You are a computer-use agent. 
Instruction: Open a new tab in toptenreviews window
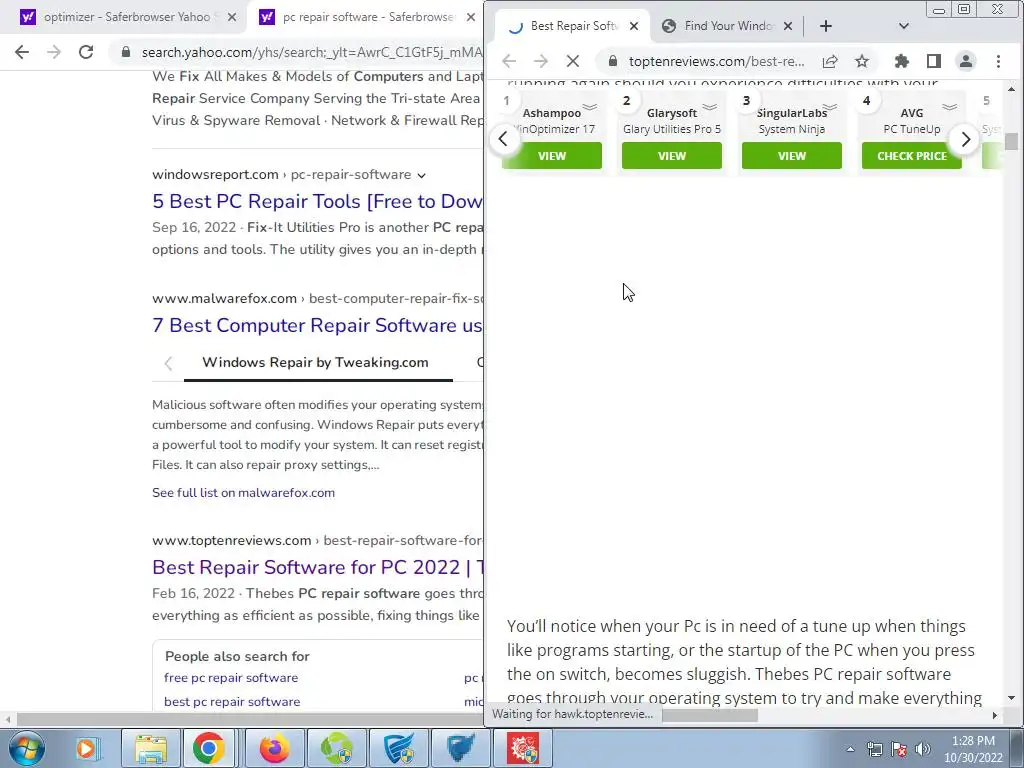(x=825, y=26)
